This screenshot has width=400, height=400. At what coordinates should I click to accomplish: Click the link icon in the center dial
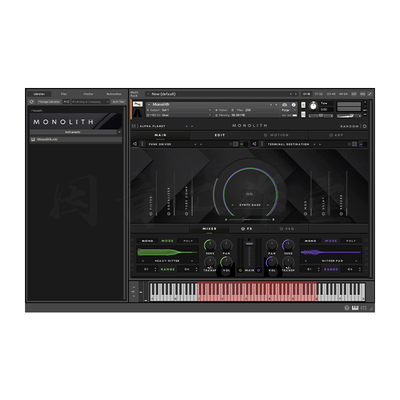pos(249,194)
